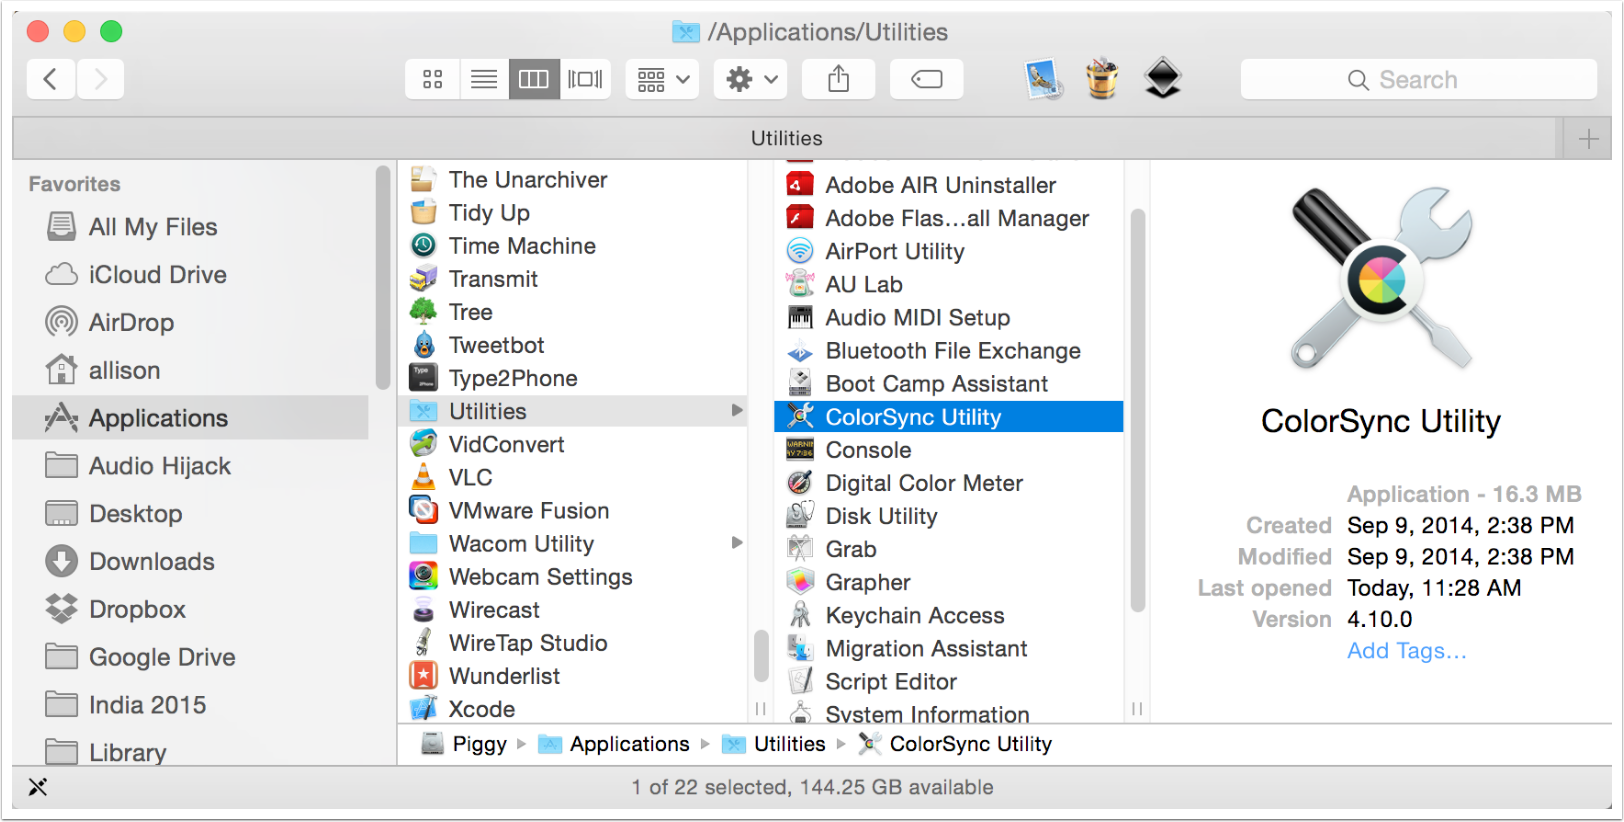Expand the Wacom Utility folder arrow
The image size is (1624, 822).
[737, 543]
